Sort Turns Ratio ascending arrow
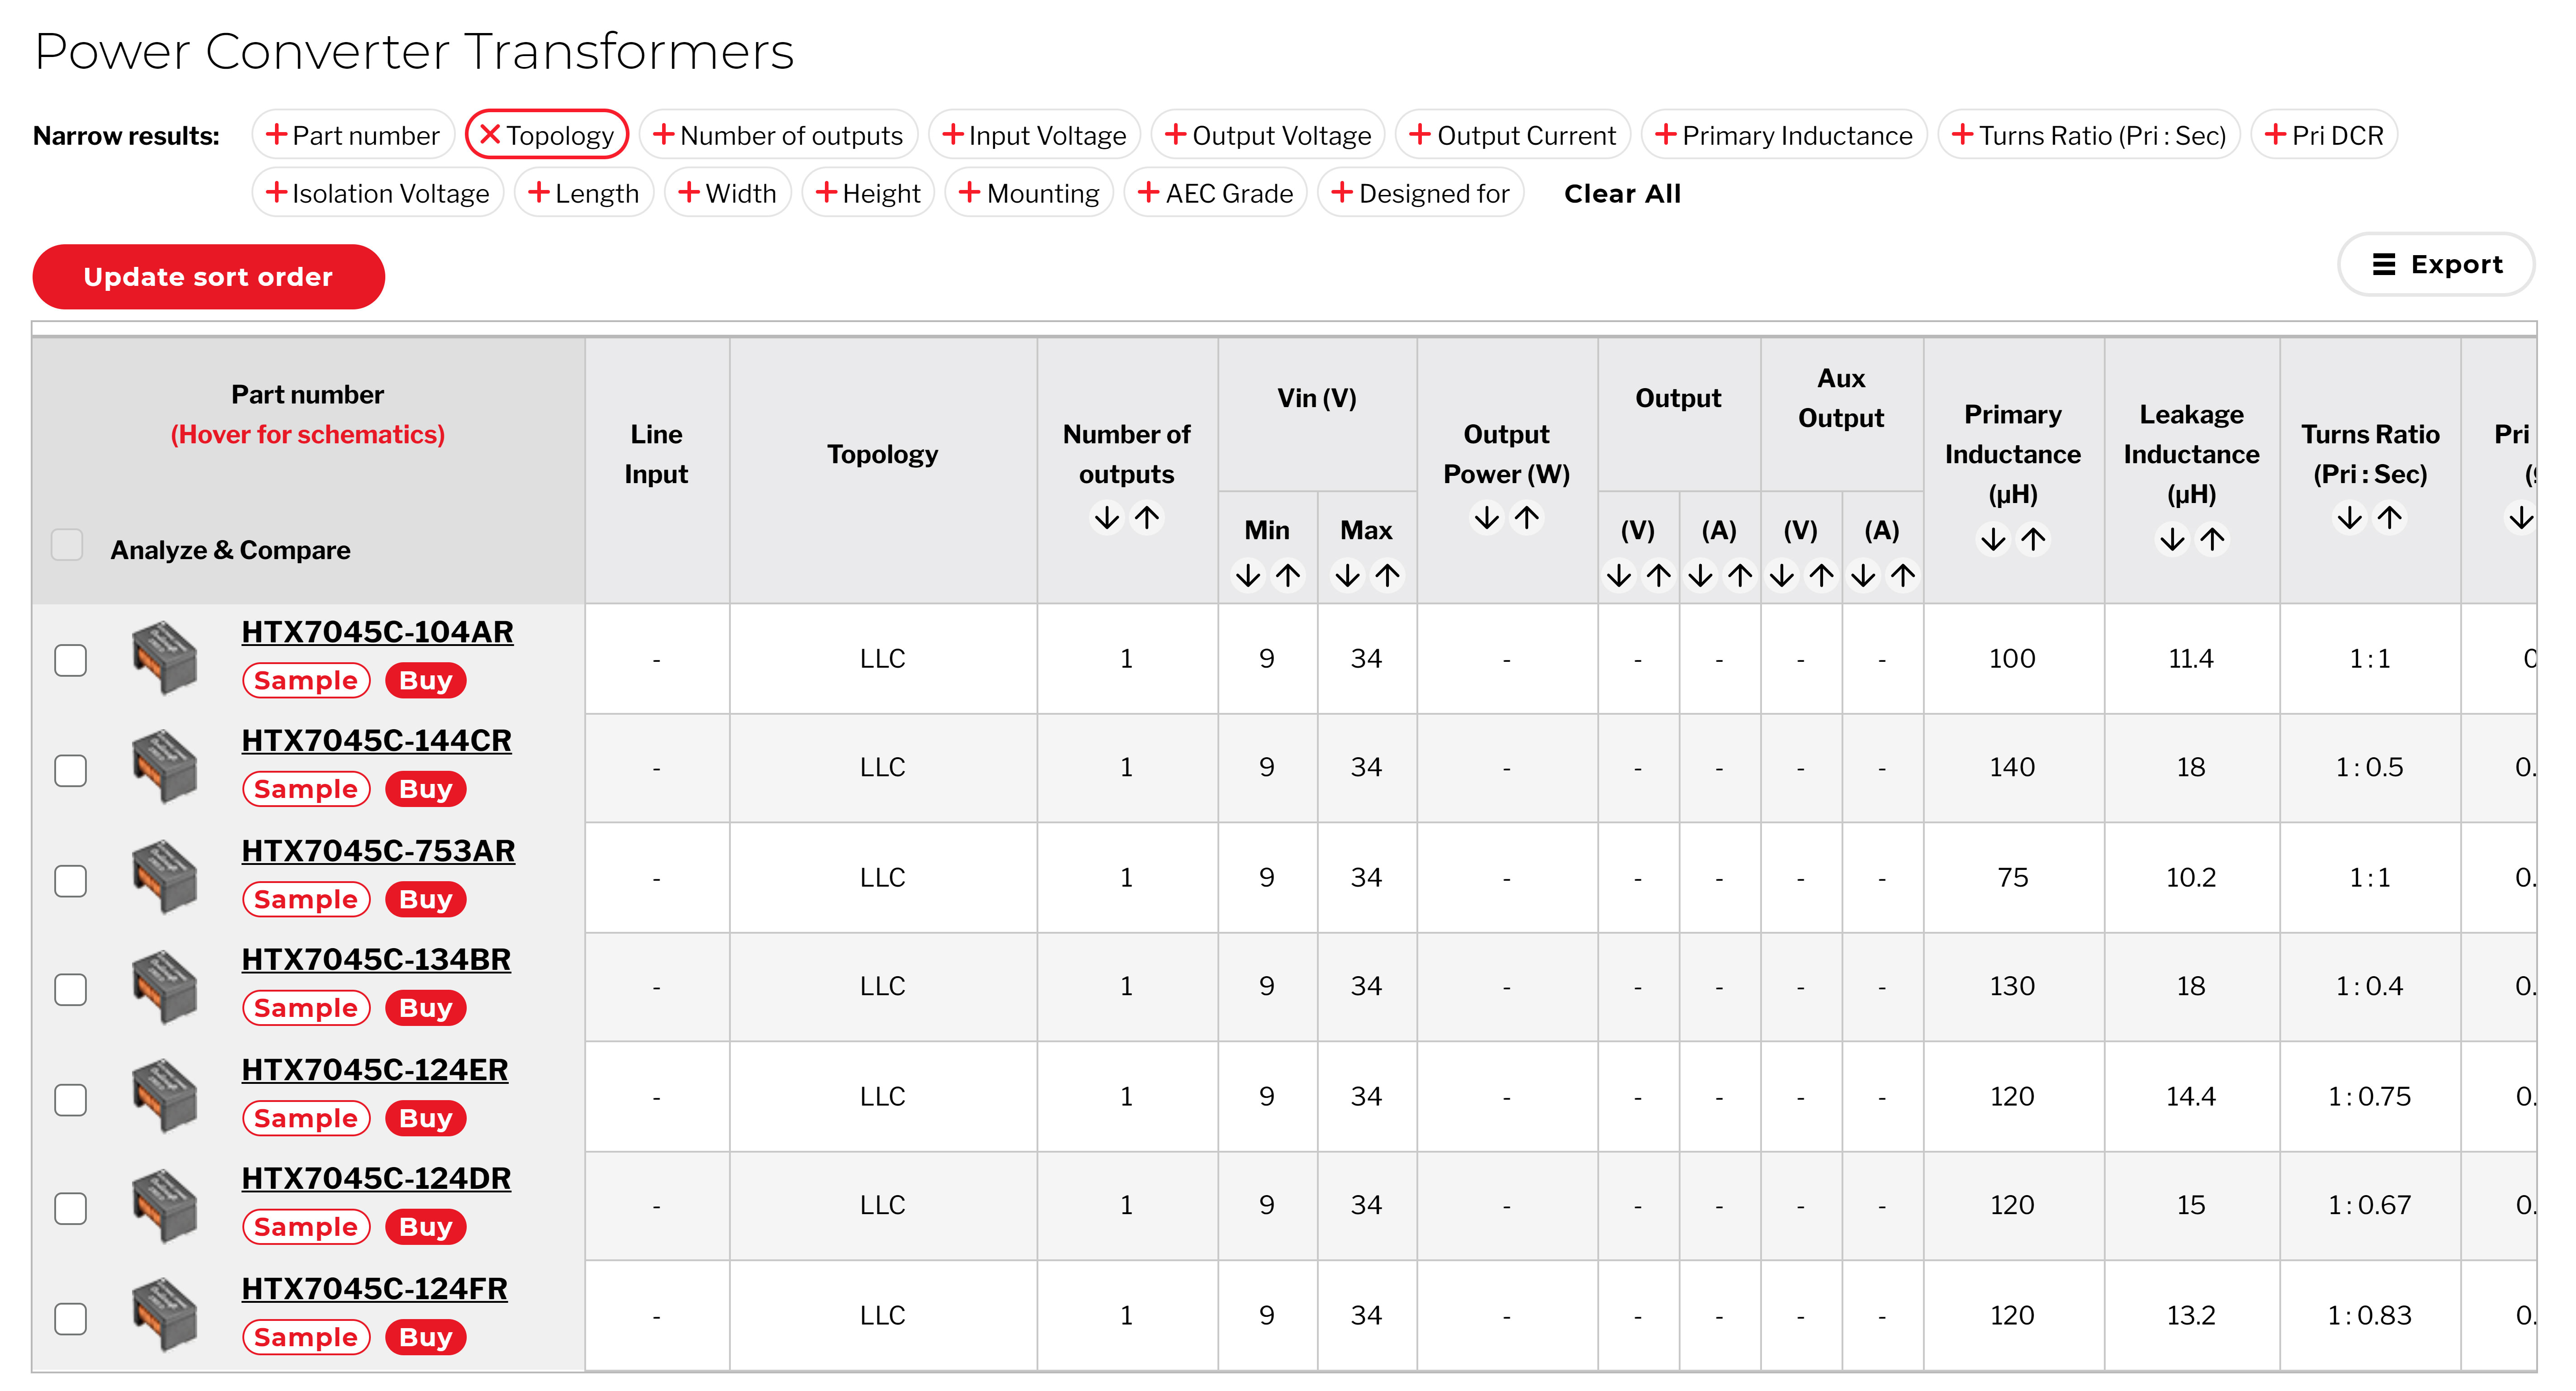2576x1391 pixels. [x=2390, y=518]
